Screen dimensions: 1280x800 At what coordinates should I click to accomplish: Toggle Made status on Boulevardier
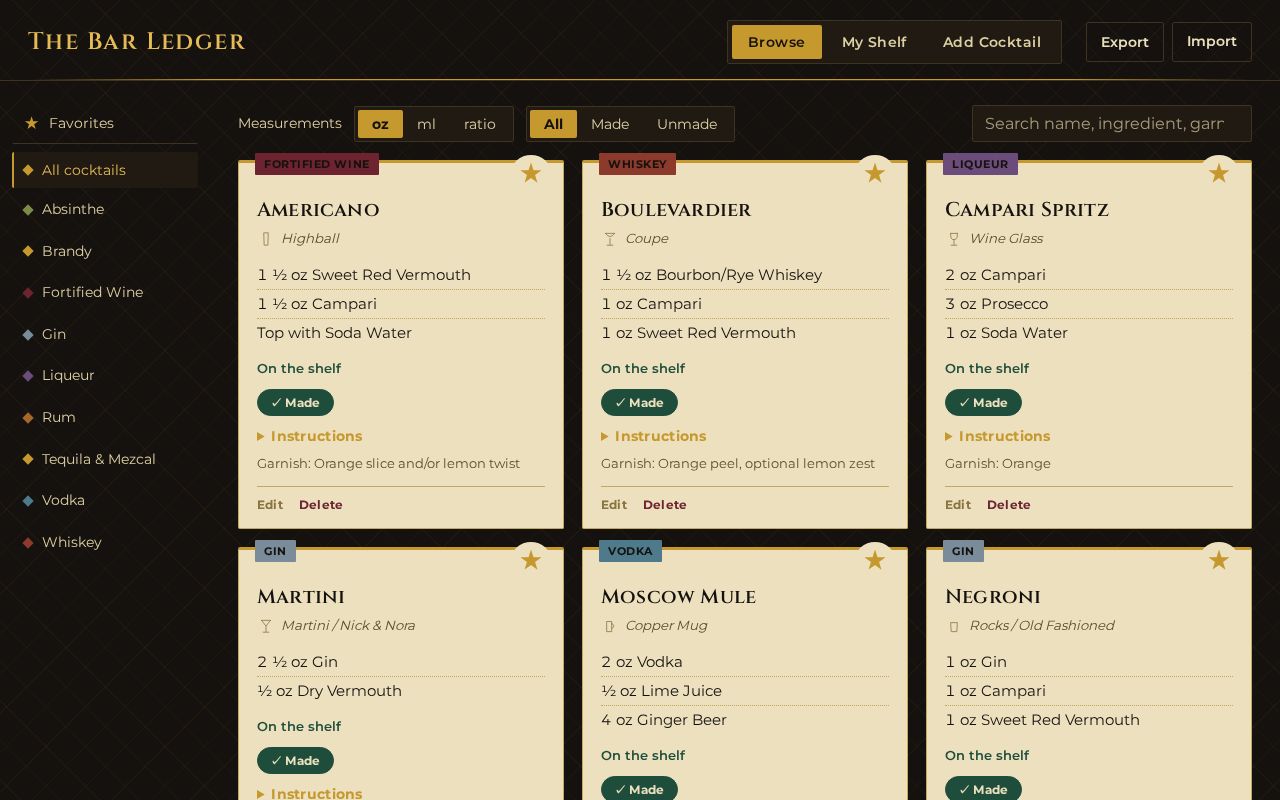tap(639, 403)
